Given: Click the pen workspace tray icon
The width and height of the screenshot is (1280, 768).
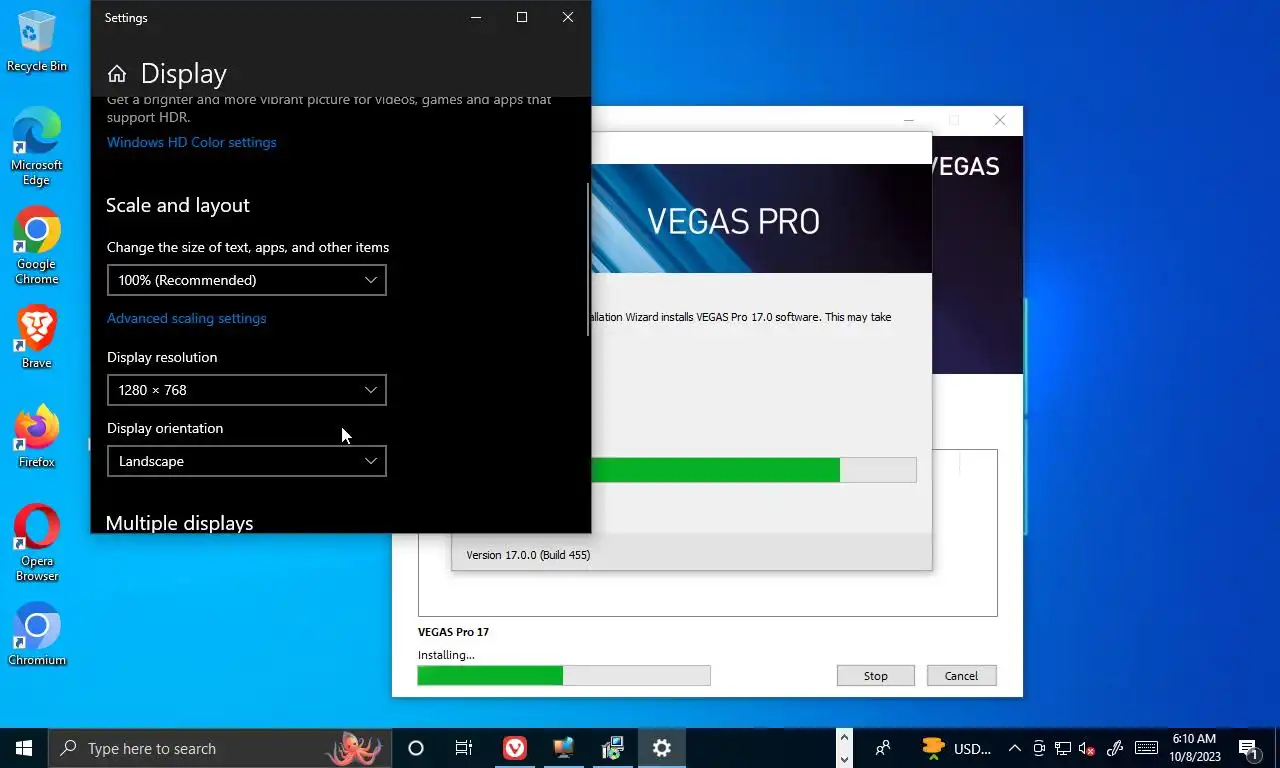Looking at the screenshot, I should [x=1115, y=748].
